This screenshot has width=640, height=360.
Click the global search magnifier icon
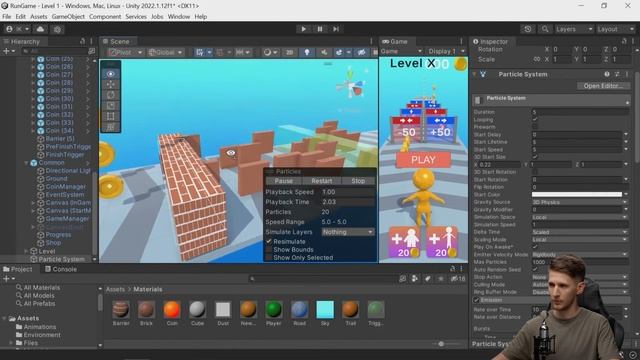[x=545, y=29]
